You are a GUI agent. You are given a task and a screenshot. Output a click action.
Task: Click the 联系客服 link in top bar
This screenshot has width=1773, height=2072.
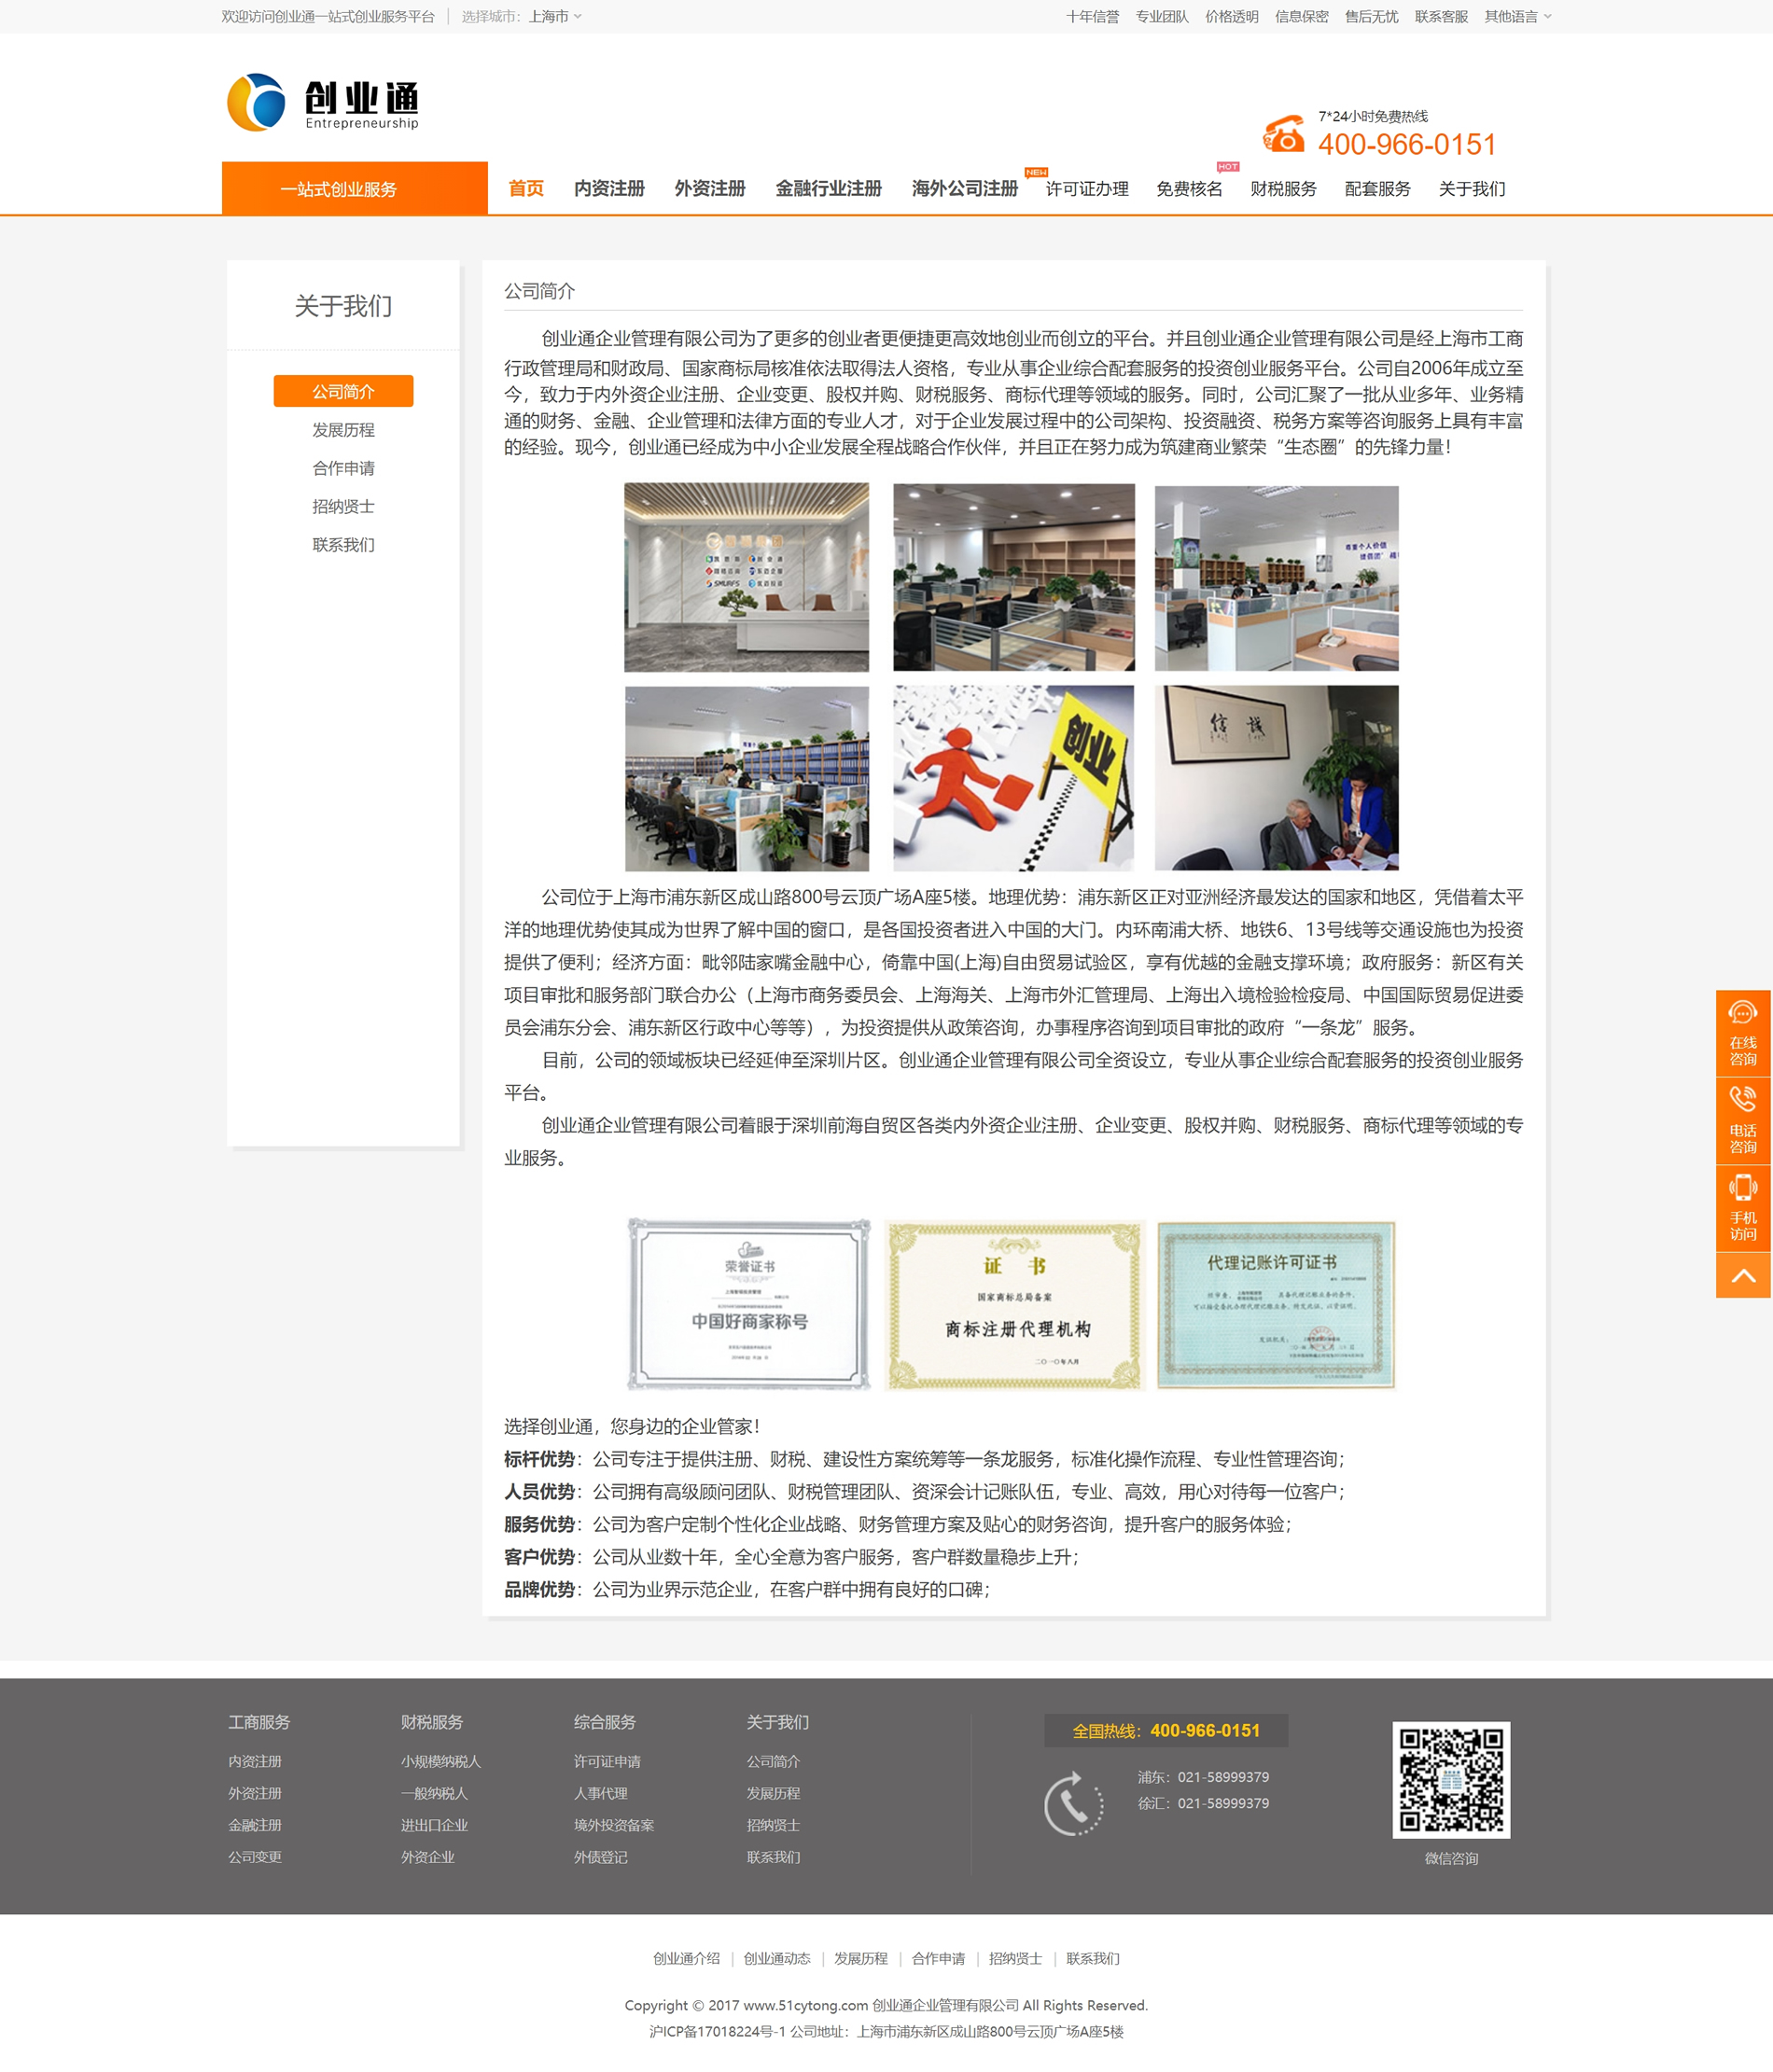point(1441,16)
